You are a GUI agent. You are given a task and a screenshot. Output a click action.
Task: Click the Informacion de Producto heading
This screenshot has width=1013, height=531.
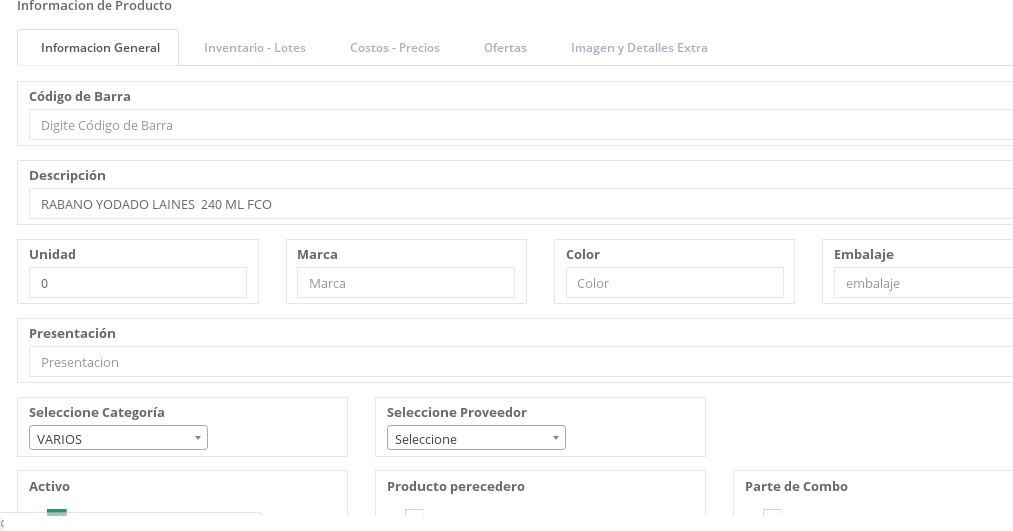(95, 6)
